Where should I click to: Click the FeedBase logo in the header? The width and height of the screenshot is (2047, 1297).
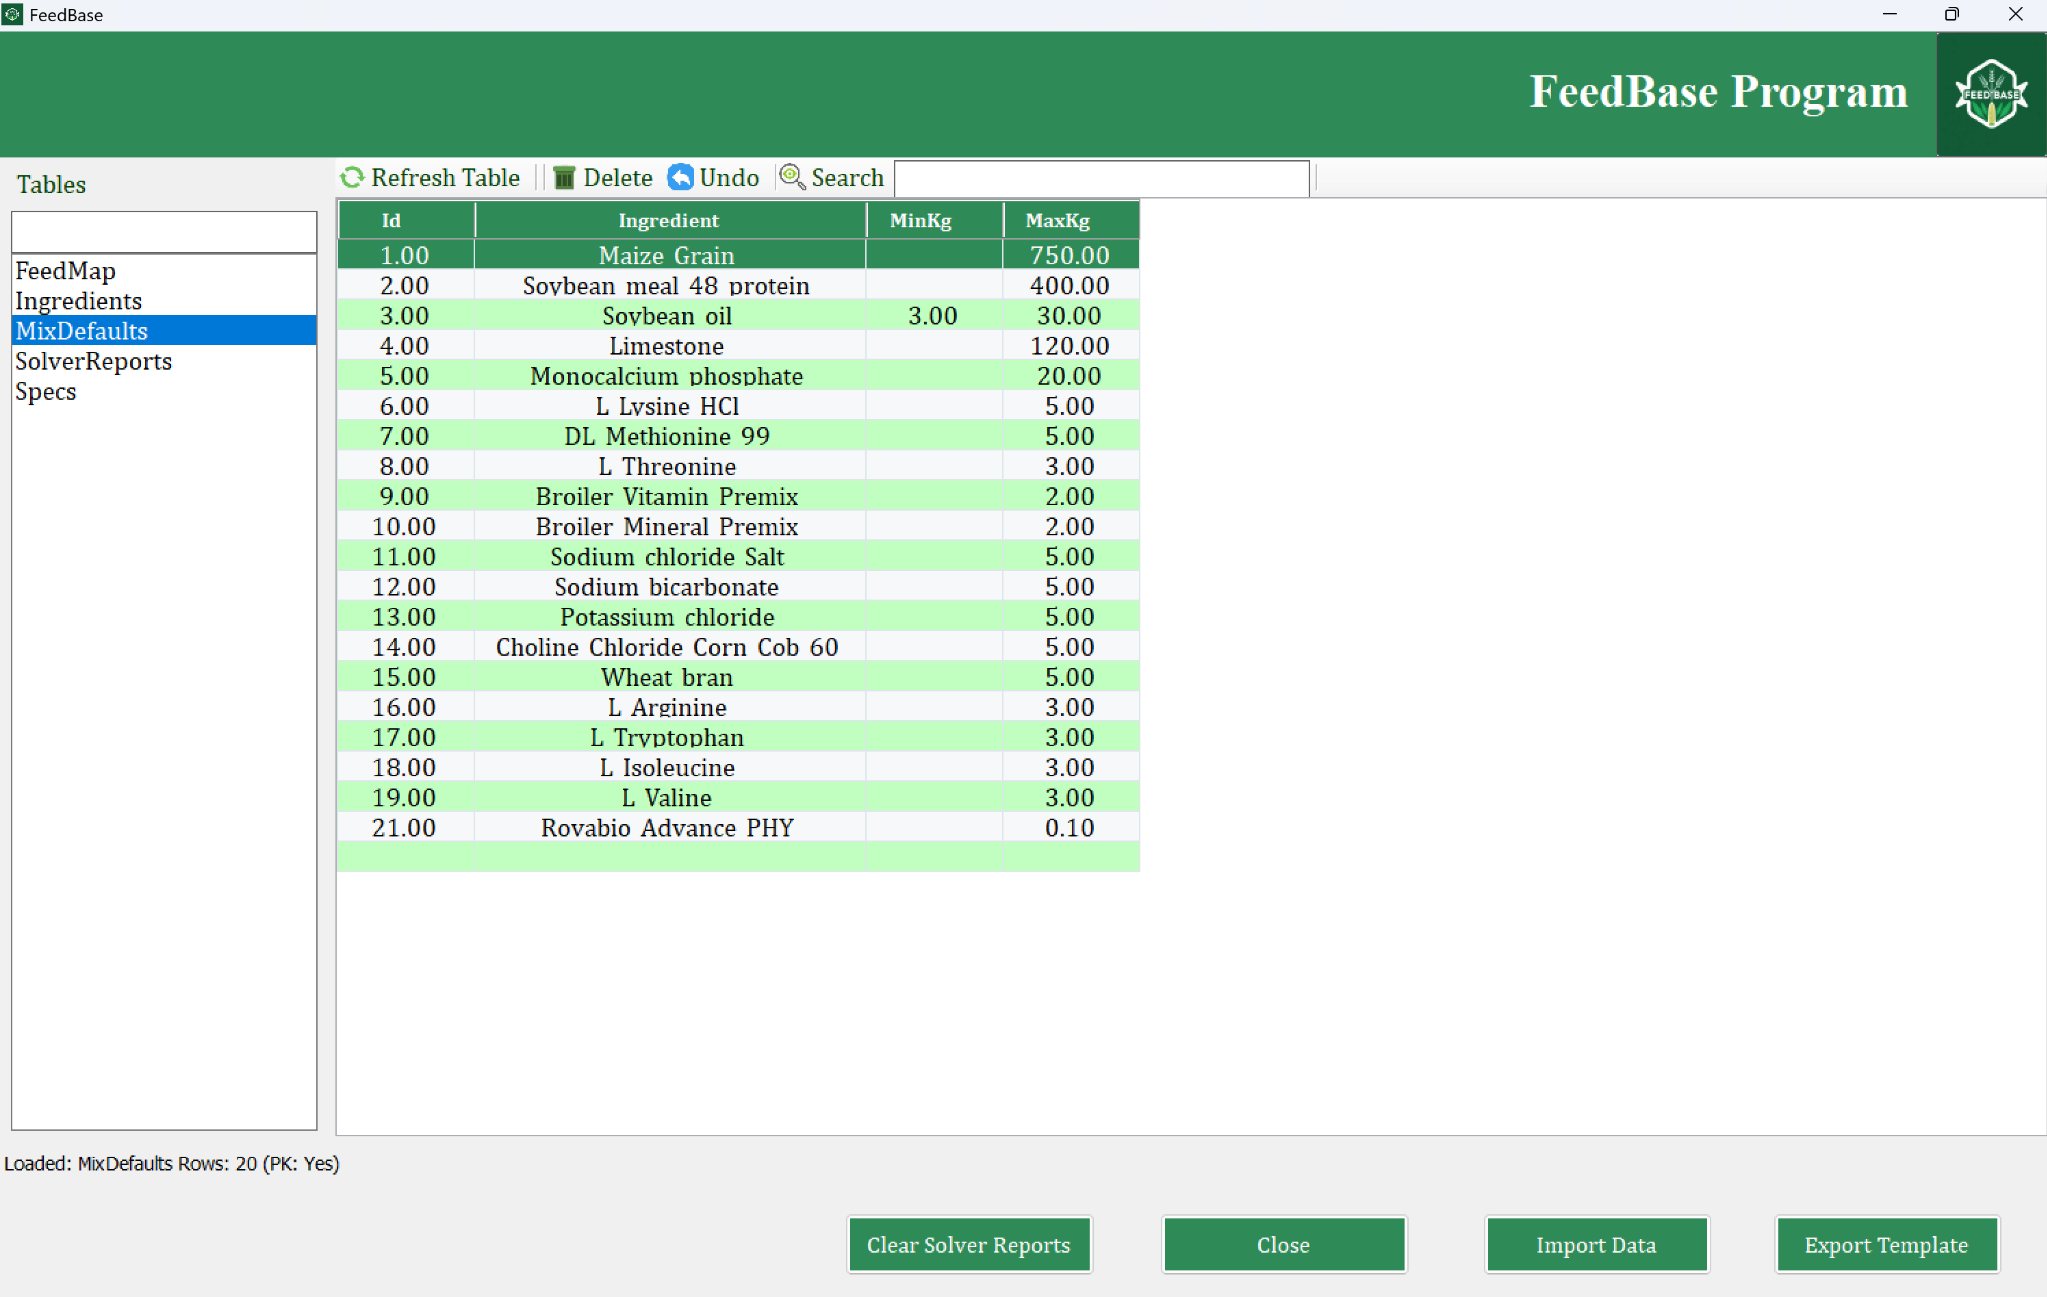[1990, 94]
